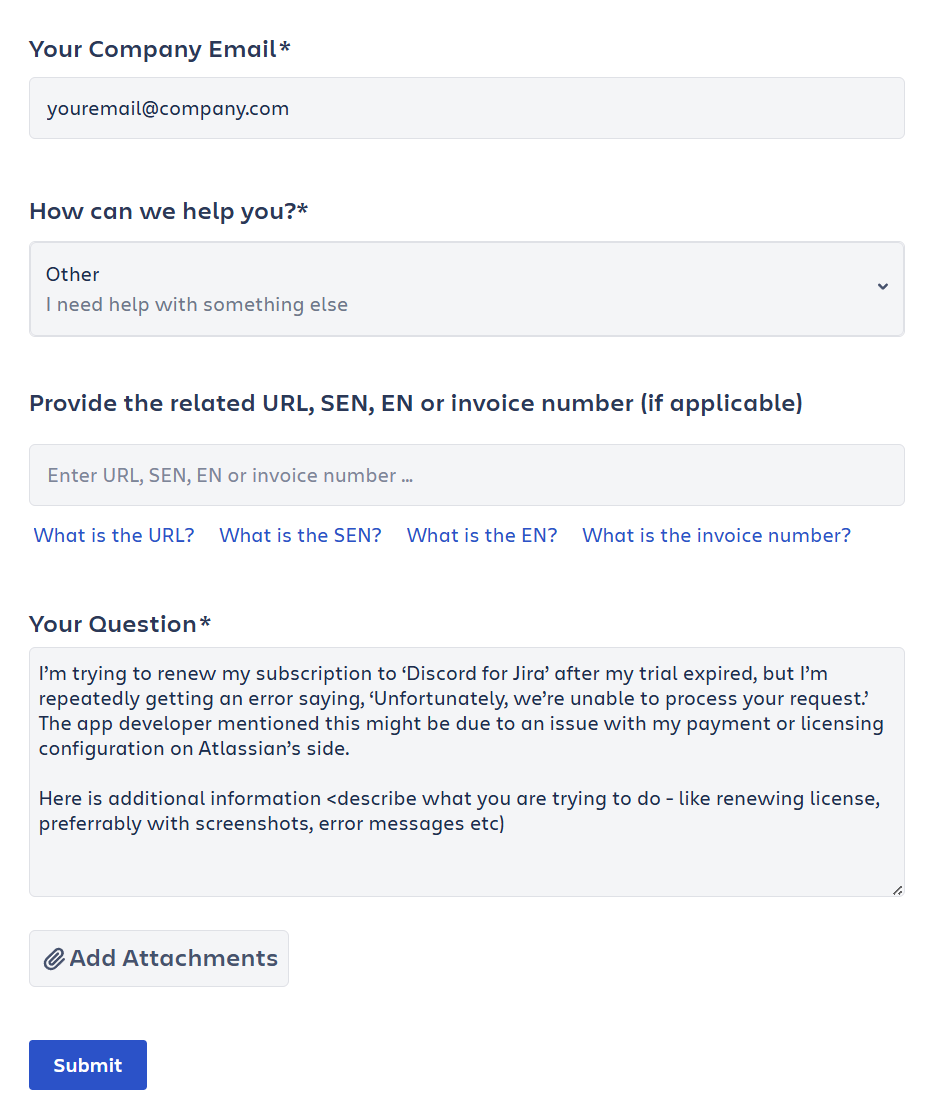Open the 'What is the EN?' link
Screen dimensions: 951x1113
pos(482,535)
